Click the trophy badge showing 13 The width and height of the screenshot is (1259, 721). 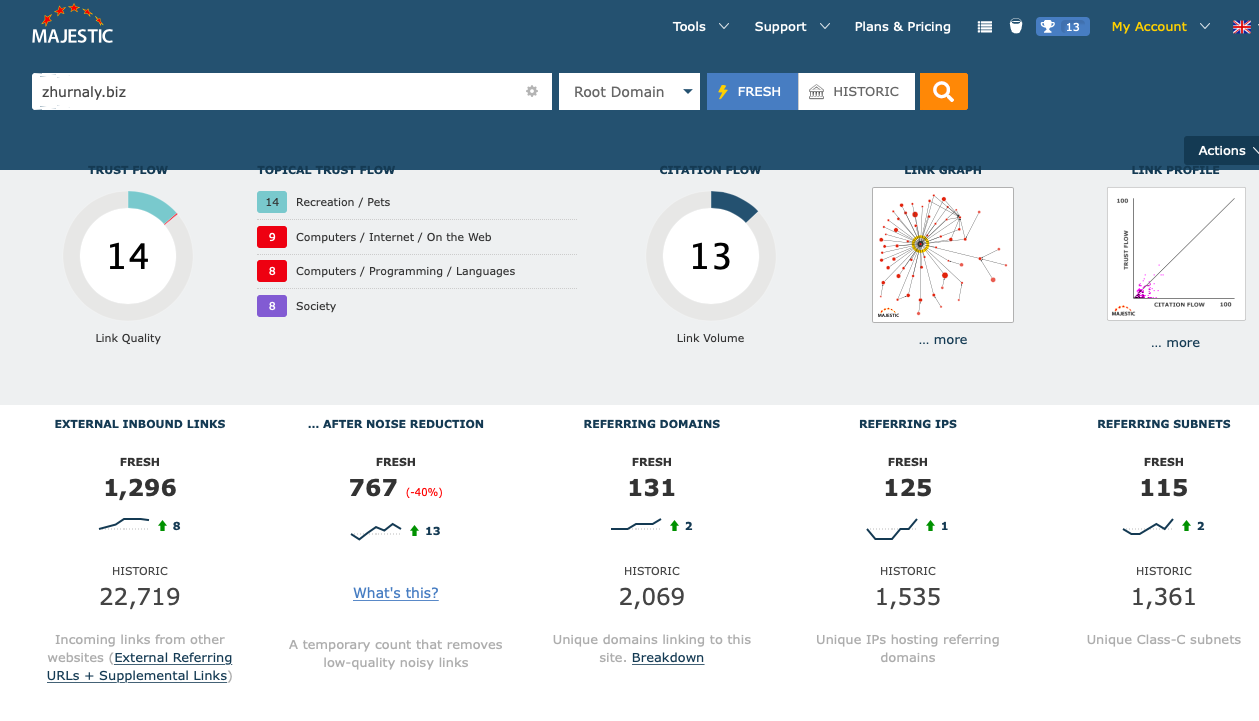click(x=1061, y=27)
